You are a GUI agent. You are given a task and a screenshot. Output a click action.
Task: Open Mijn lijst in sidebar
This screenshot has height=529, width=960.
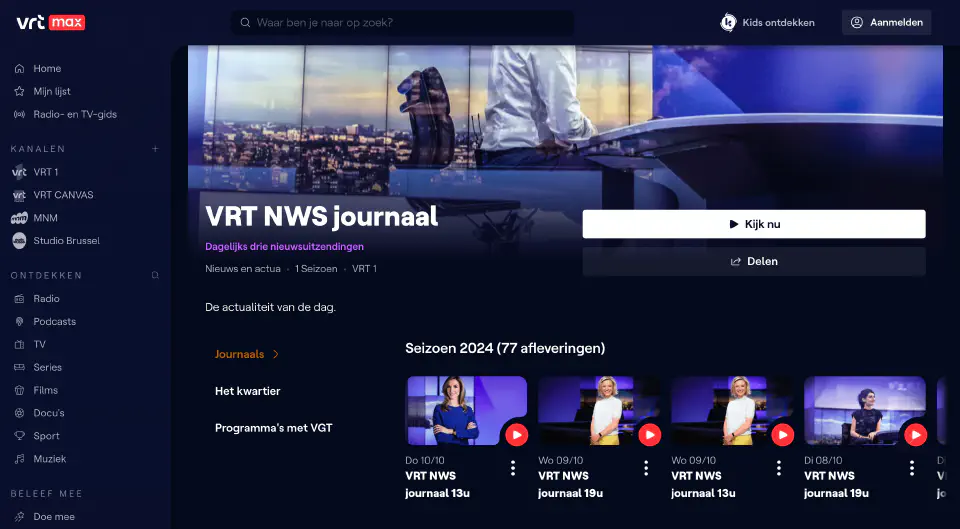[x=42, y=91]
